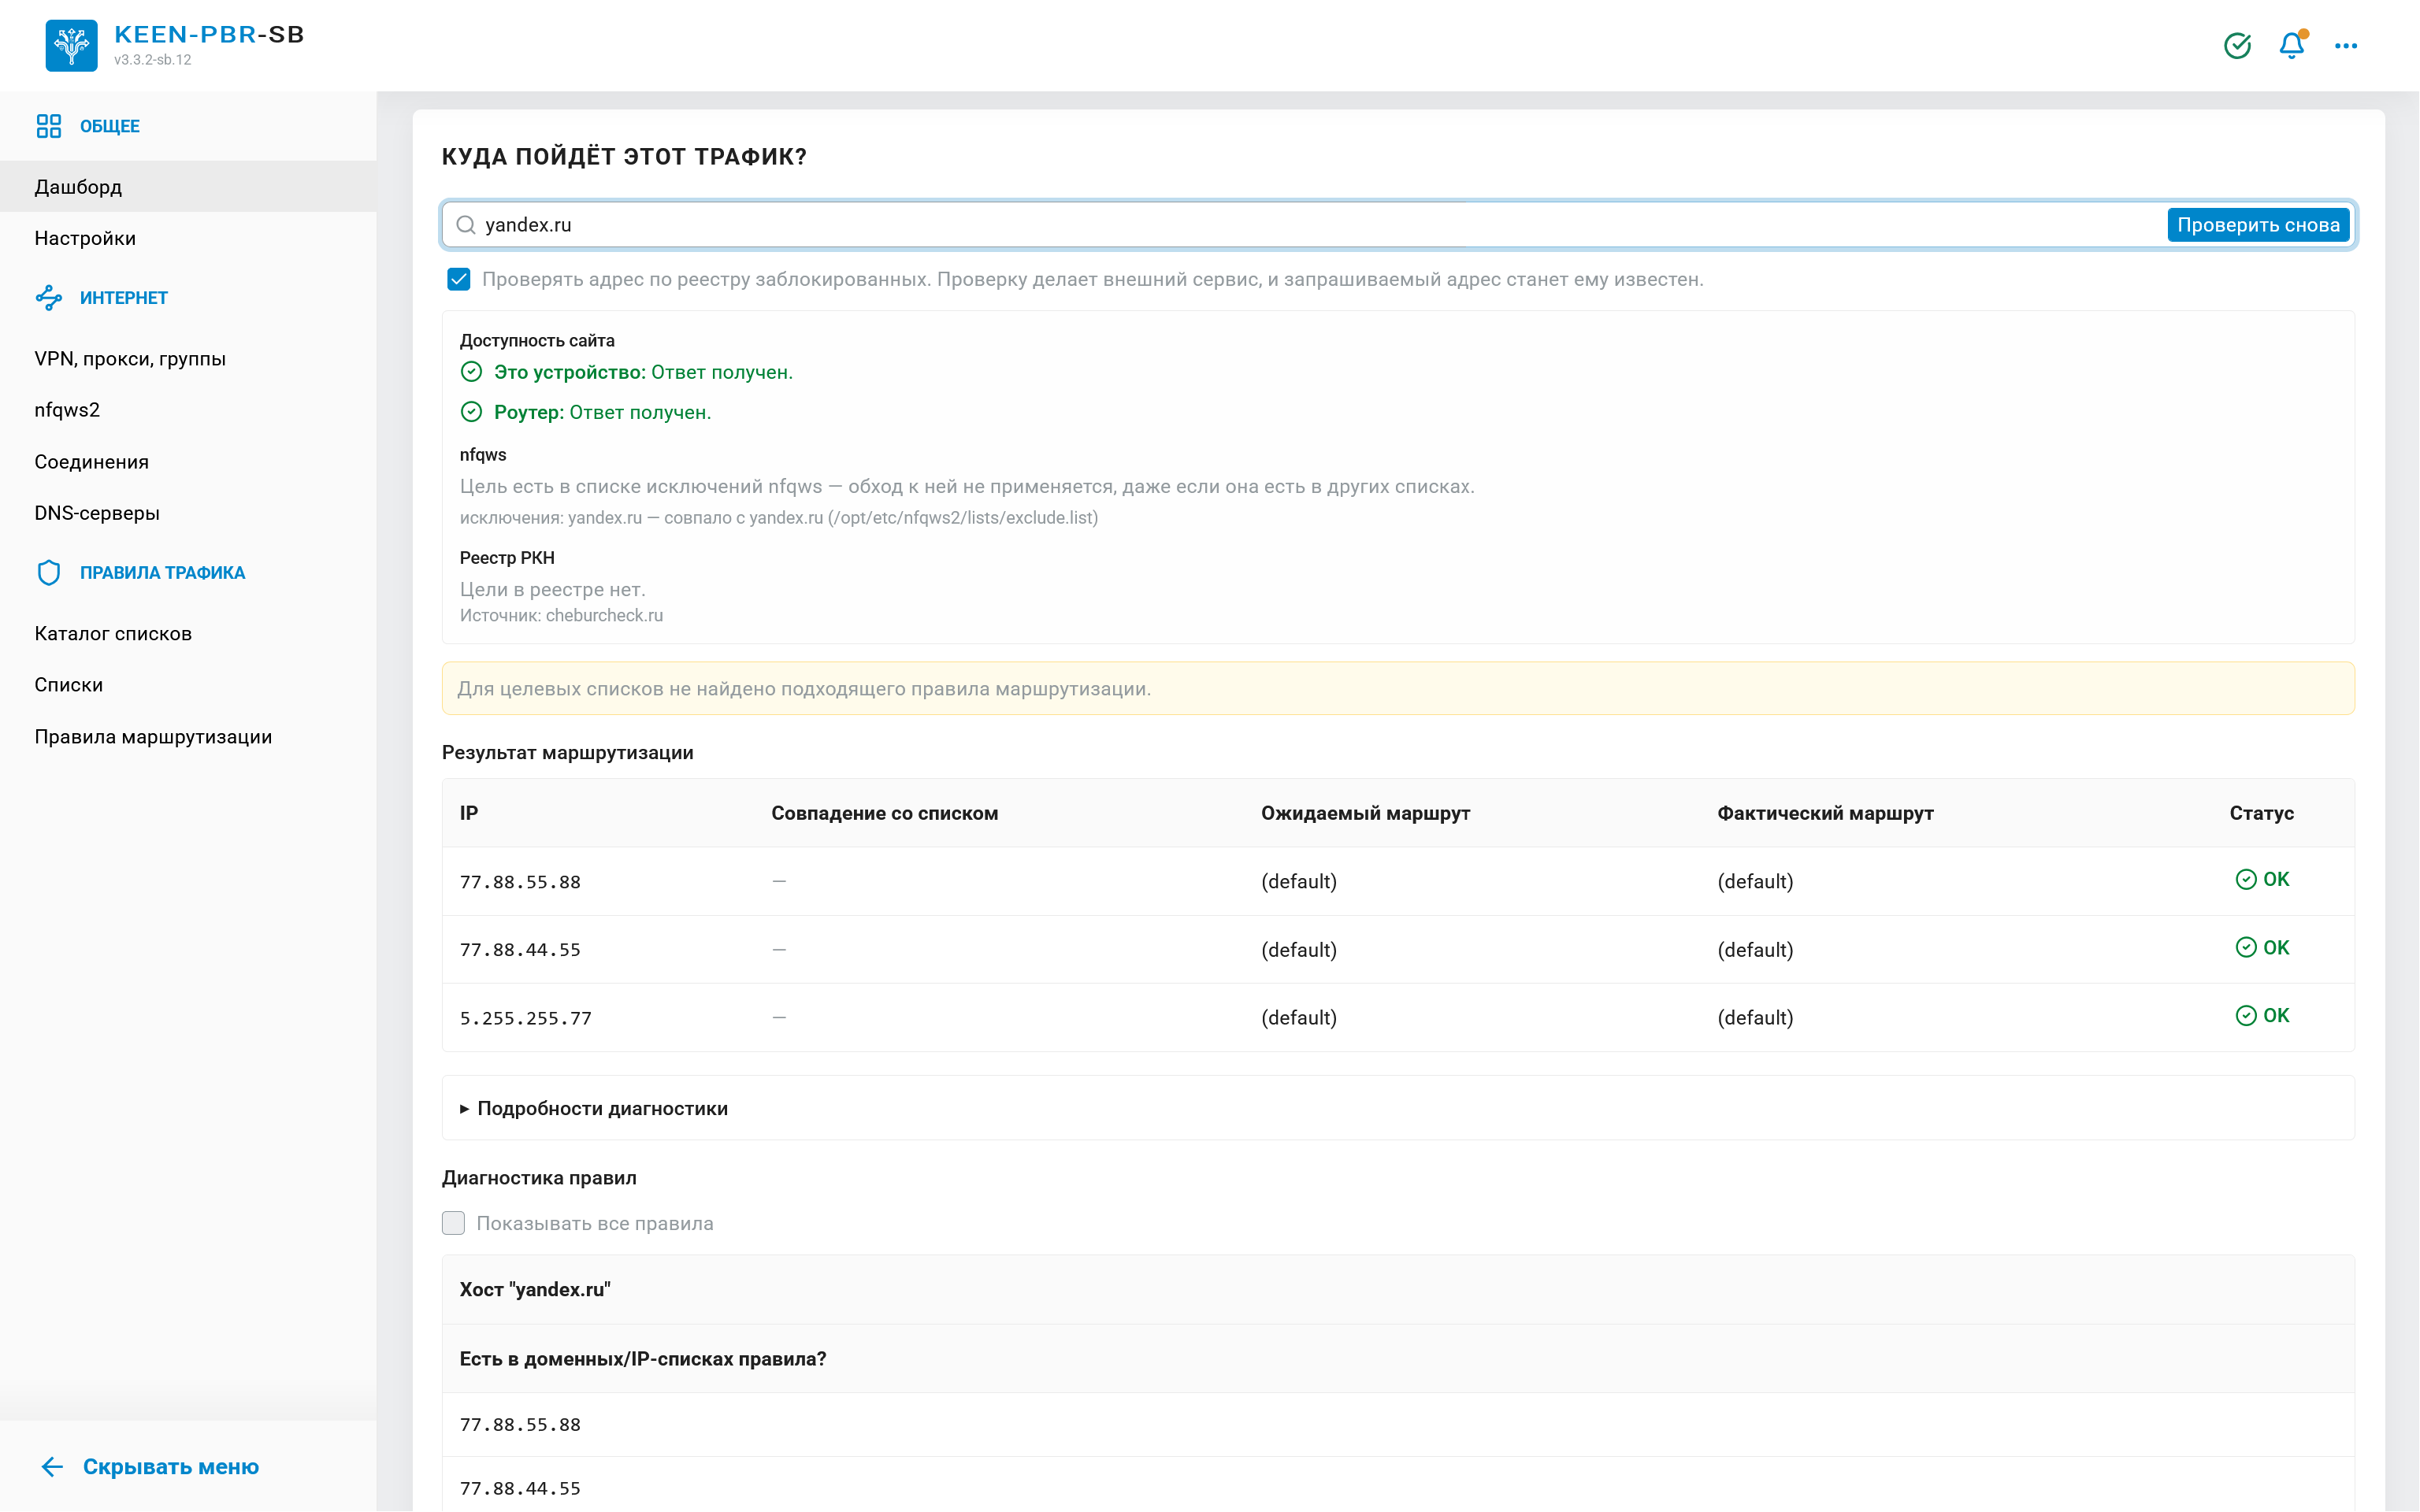Click Есть в доменных/IP-списках правила? row

tap(1398, 1359)
